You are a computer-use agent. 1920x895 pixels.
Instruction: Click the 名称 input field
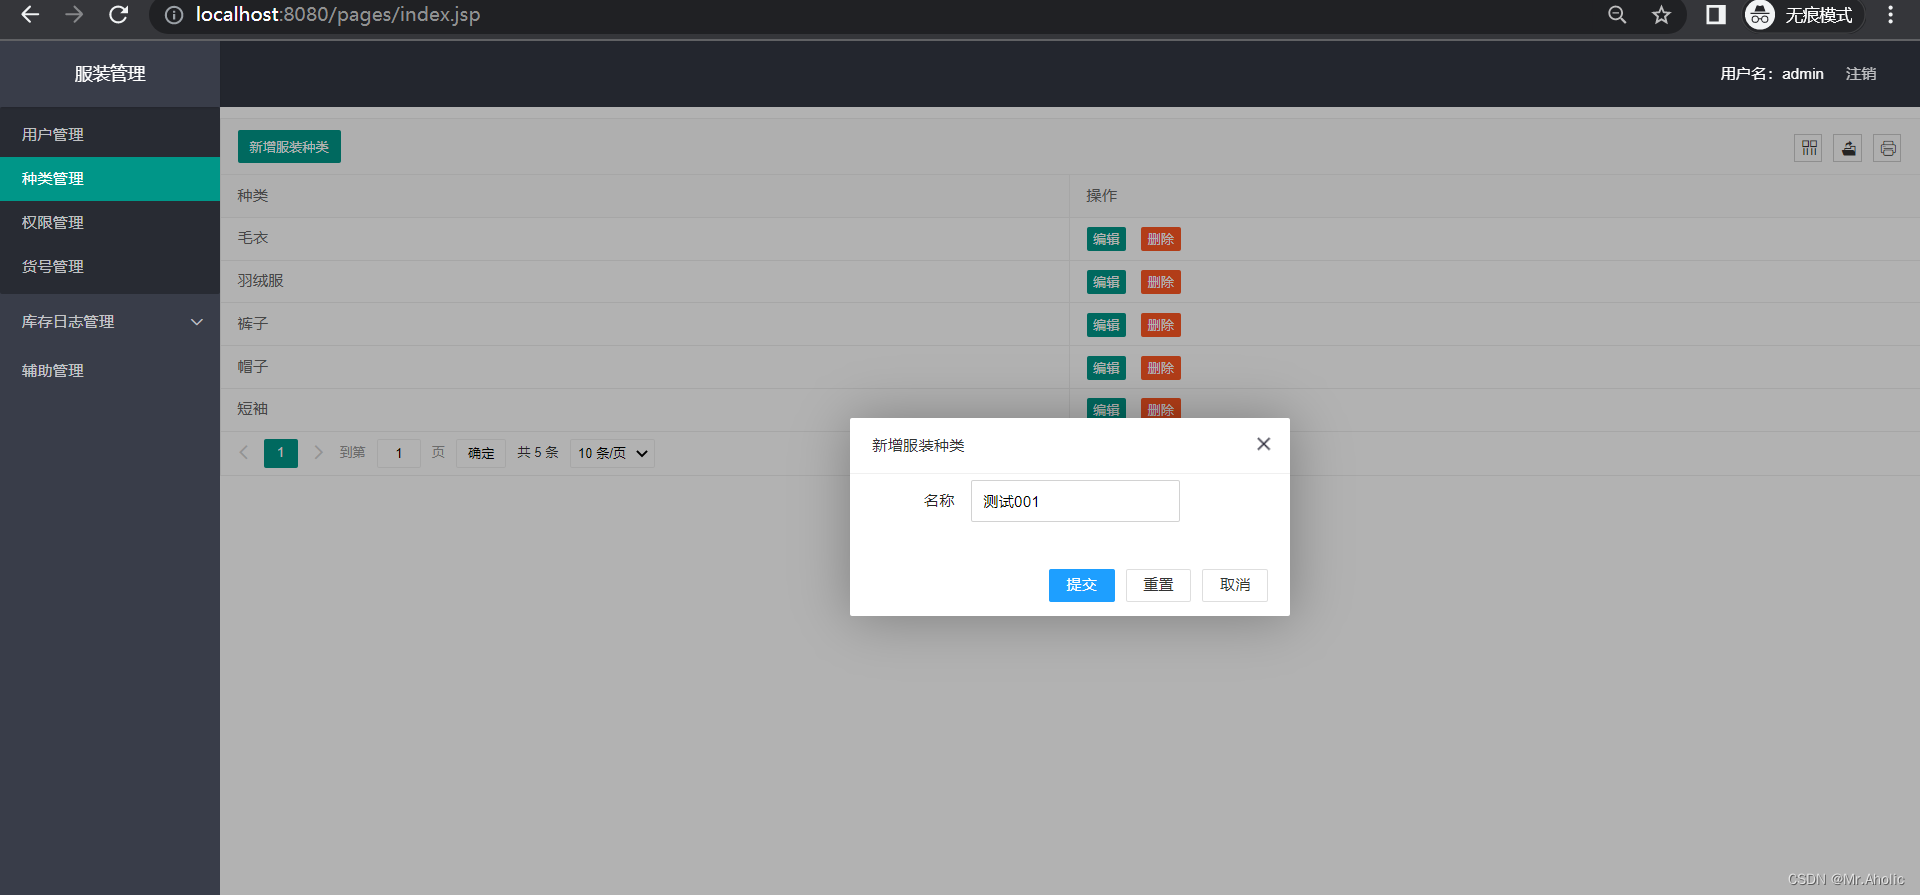click(1075, 501)
